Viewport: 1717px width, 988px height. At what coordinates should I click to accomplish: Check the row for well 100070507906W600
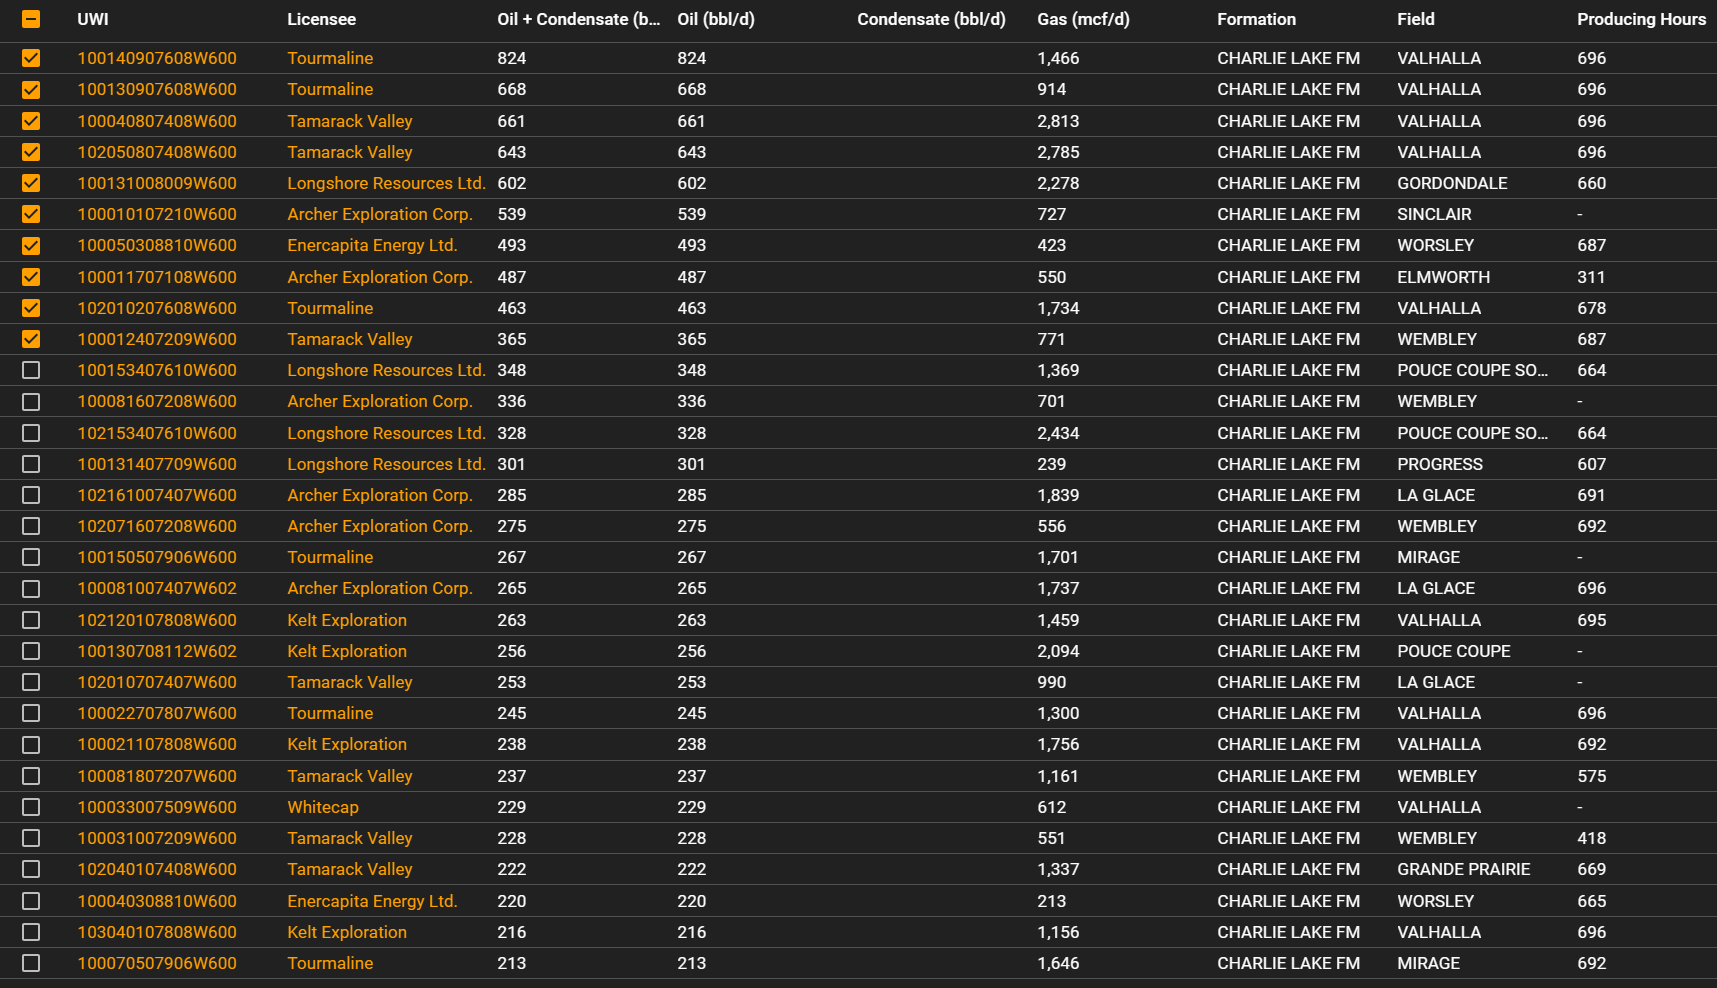point(31,963)
